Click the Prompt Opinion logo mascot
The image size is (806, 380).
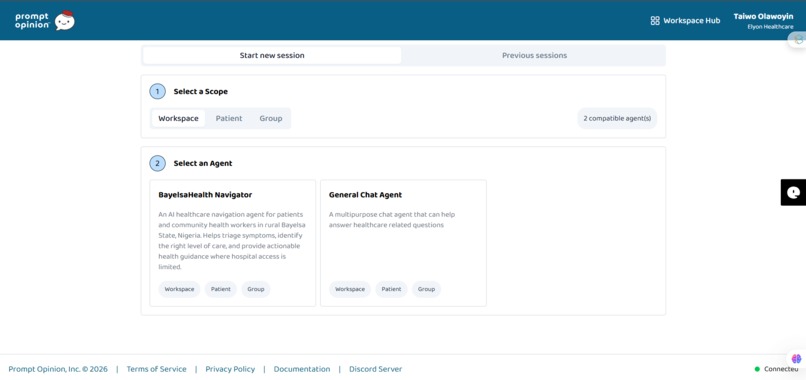[x=65, y=21]
